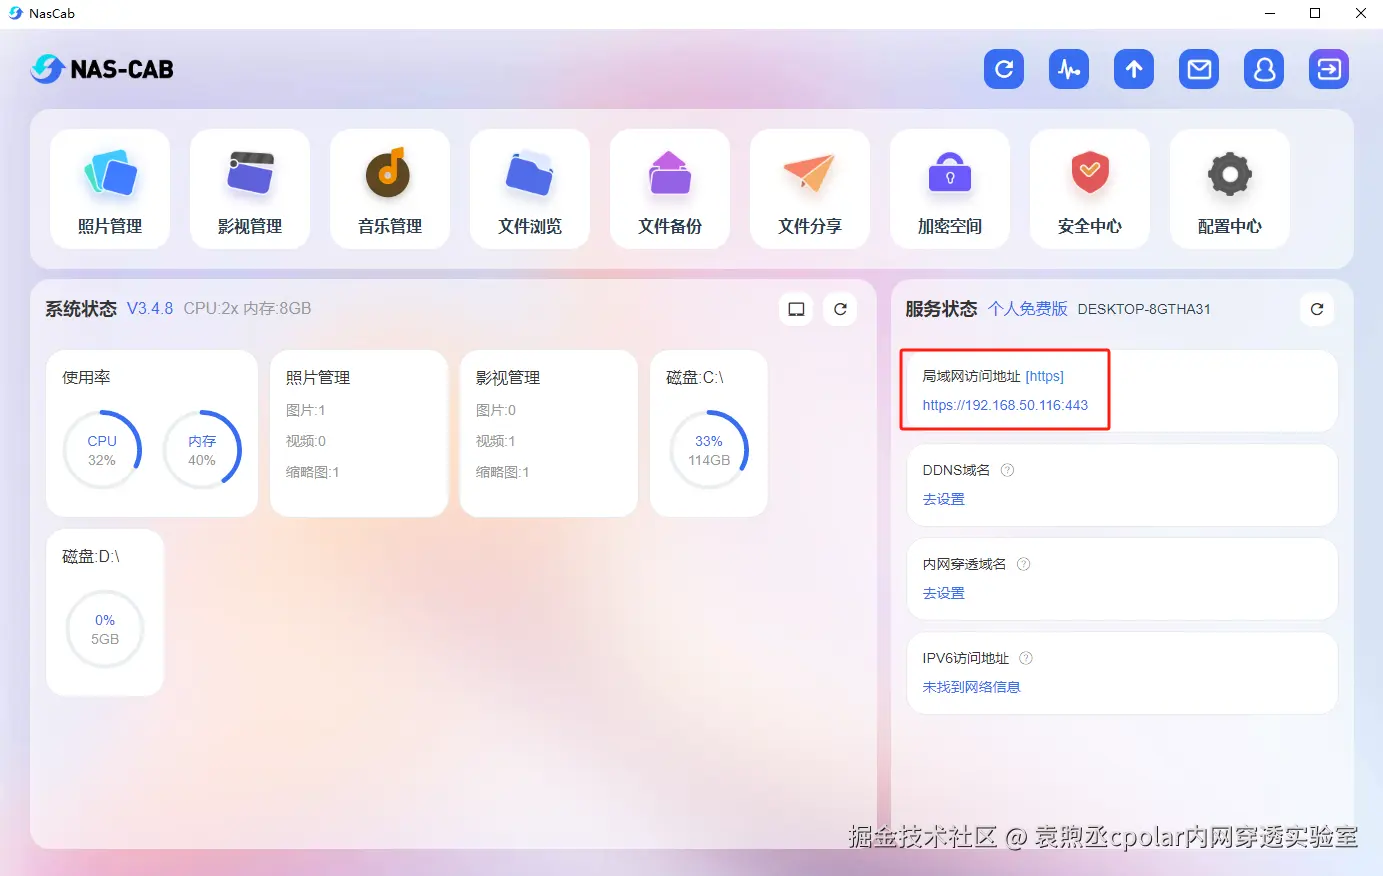Click the 系统状态 display monitor icon
Viewport: 1383px width, 876px height.
796,309
